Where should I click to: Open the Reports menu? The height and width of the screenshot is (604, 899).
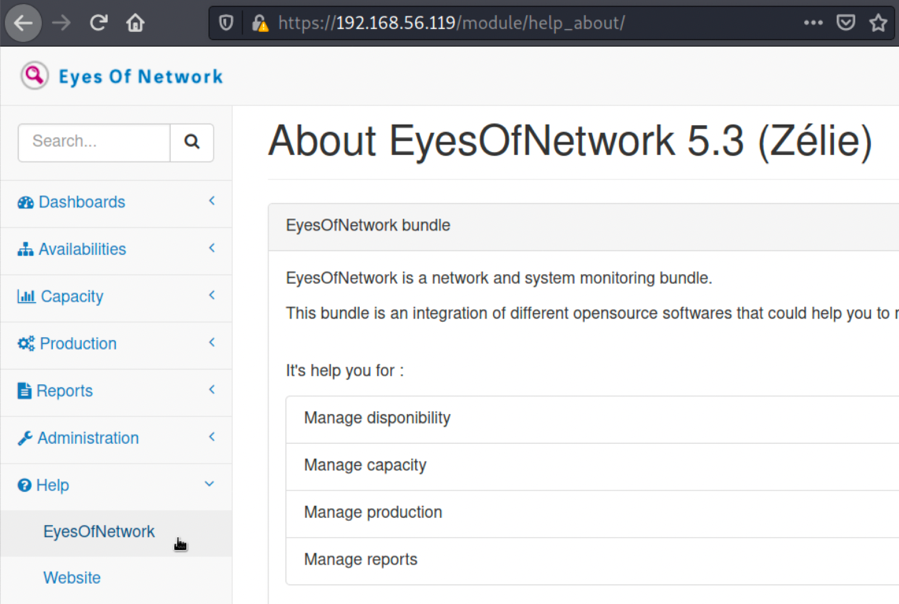tap(116, 391)
